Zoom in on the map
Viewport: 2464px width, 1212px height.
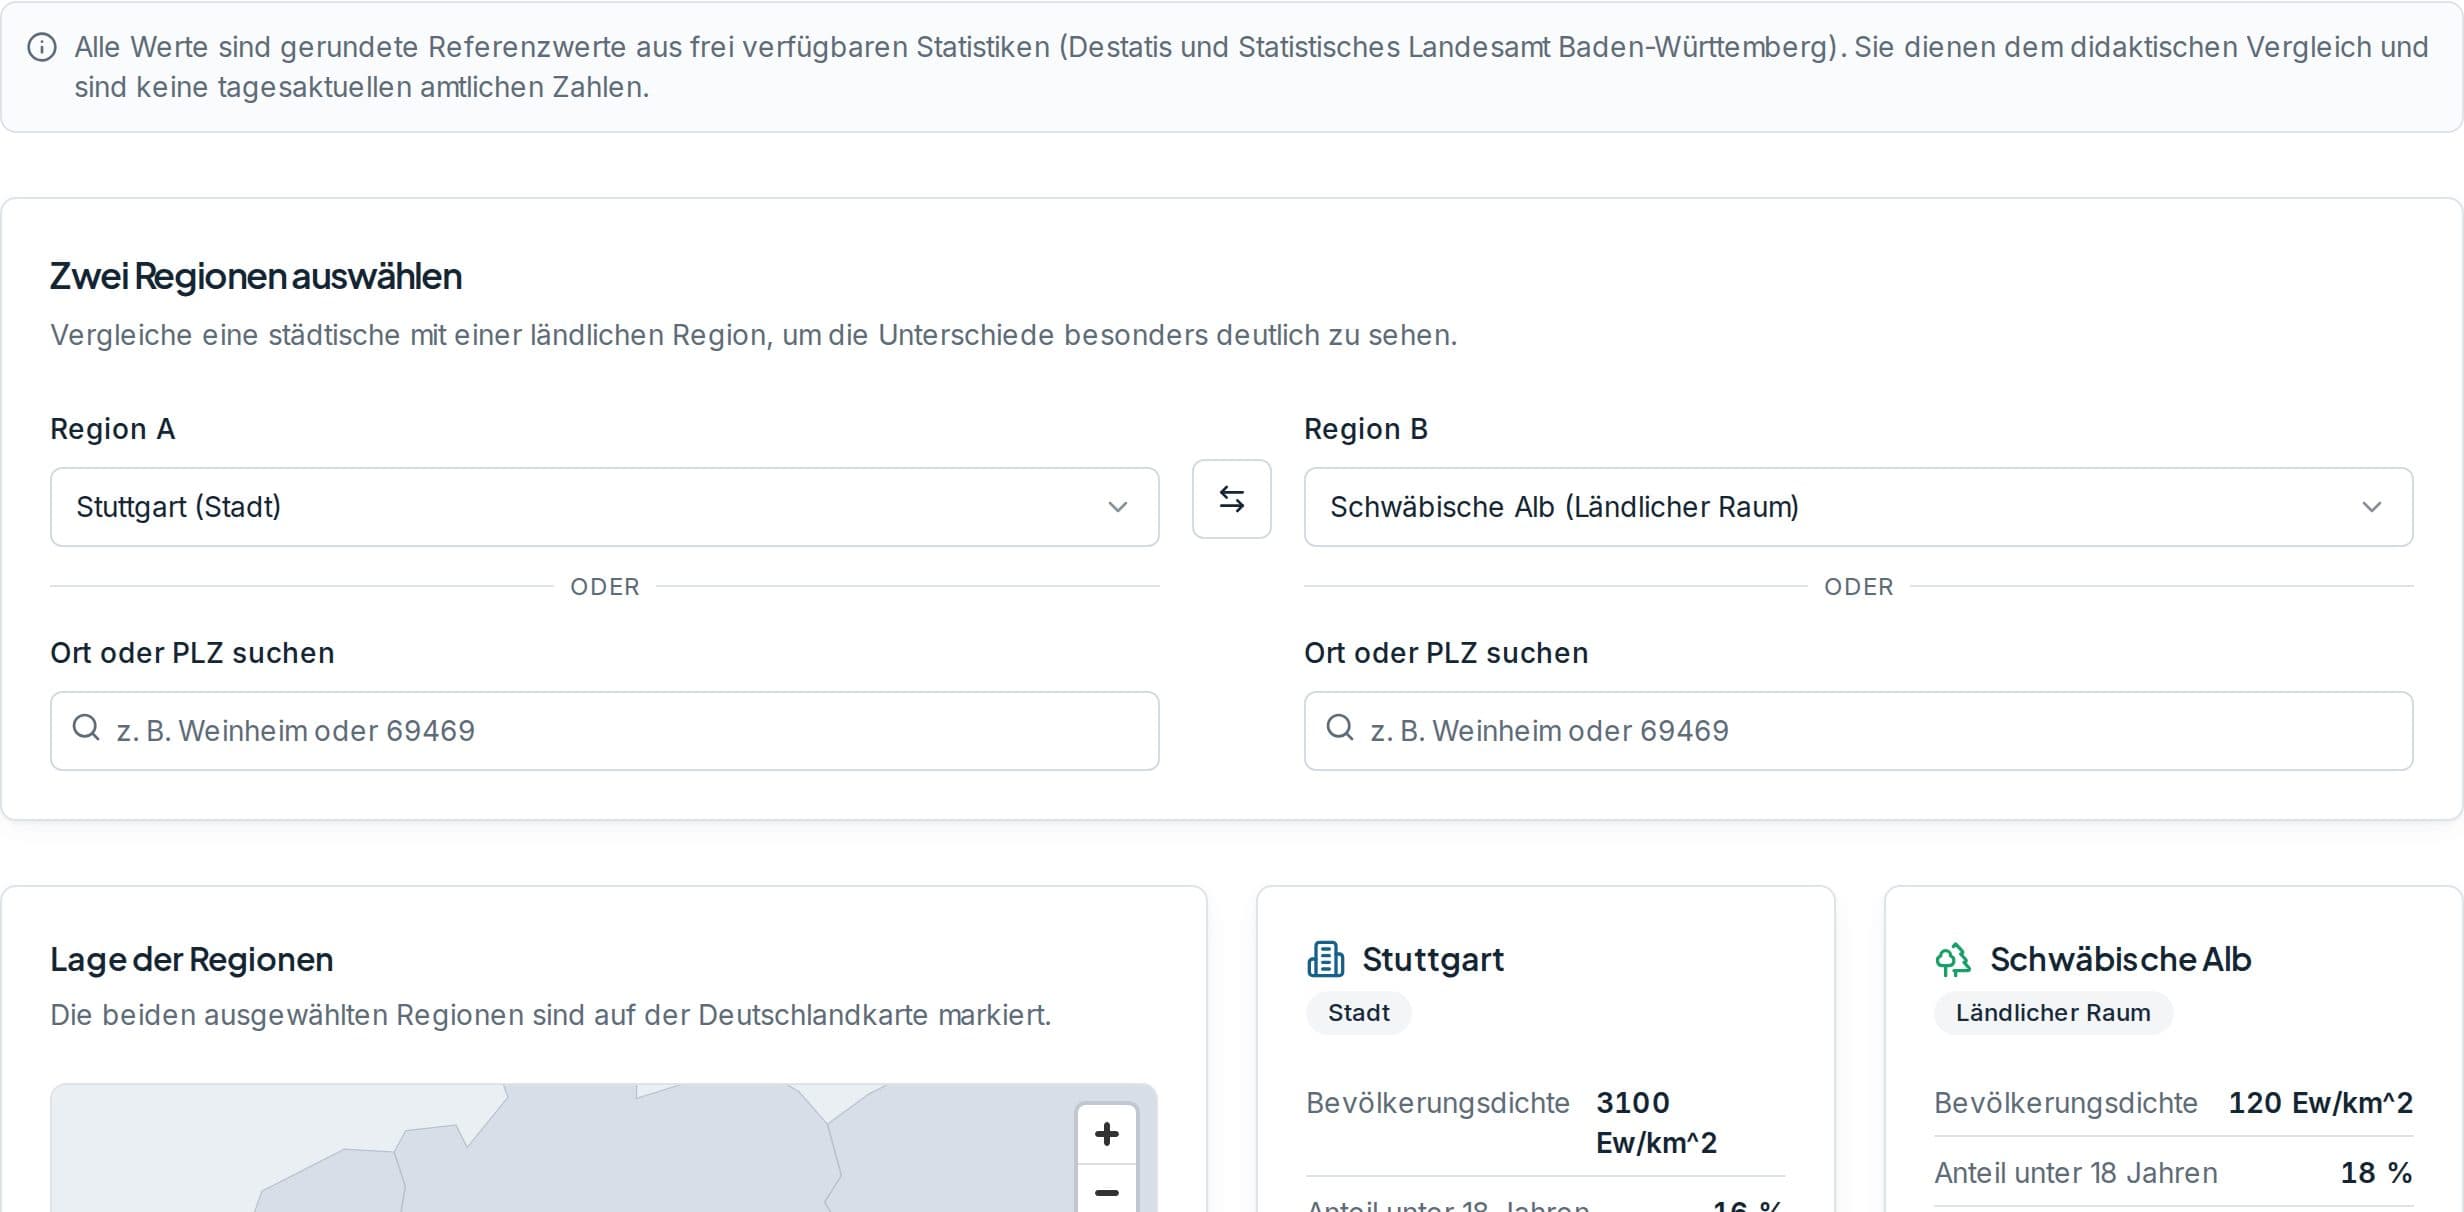click(x=1106, y=1134)
